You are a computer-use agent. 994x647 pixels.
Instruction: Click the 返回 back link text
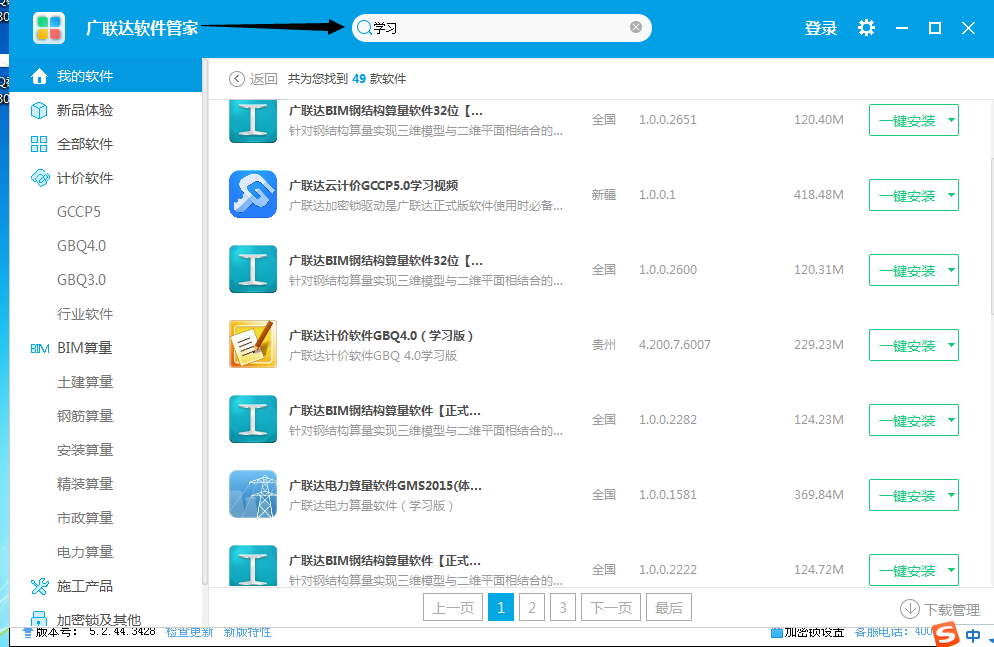264,79
